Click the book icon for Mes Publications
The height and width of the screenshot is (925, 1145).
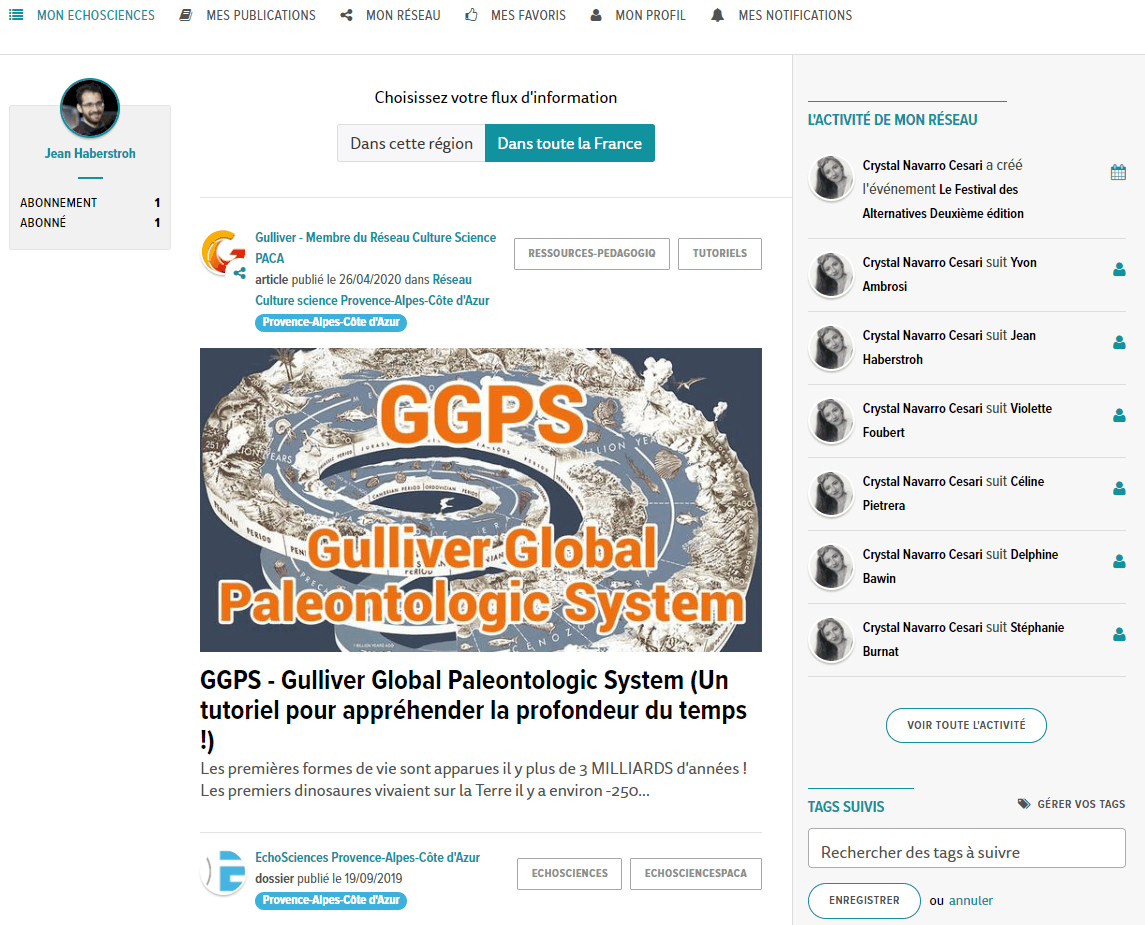(185, 15)
